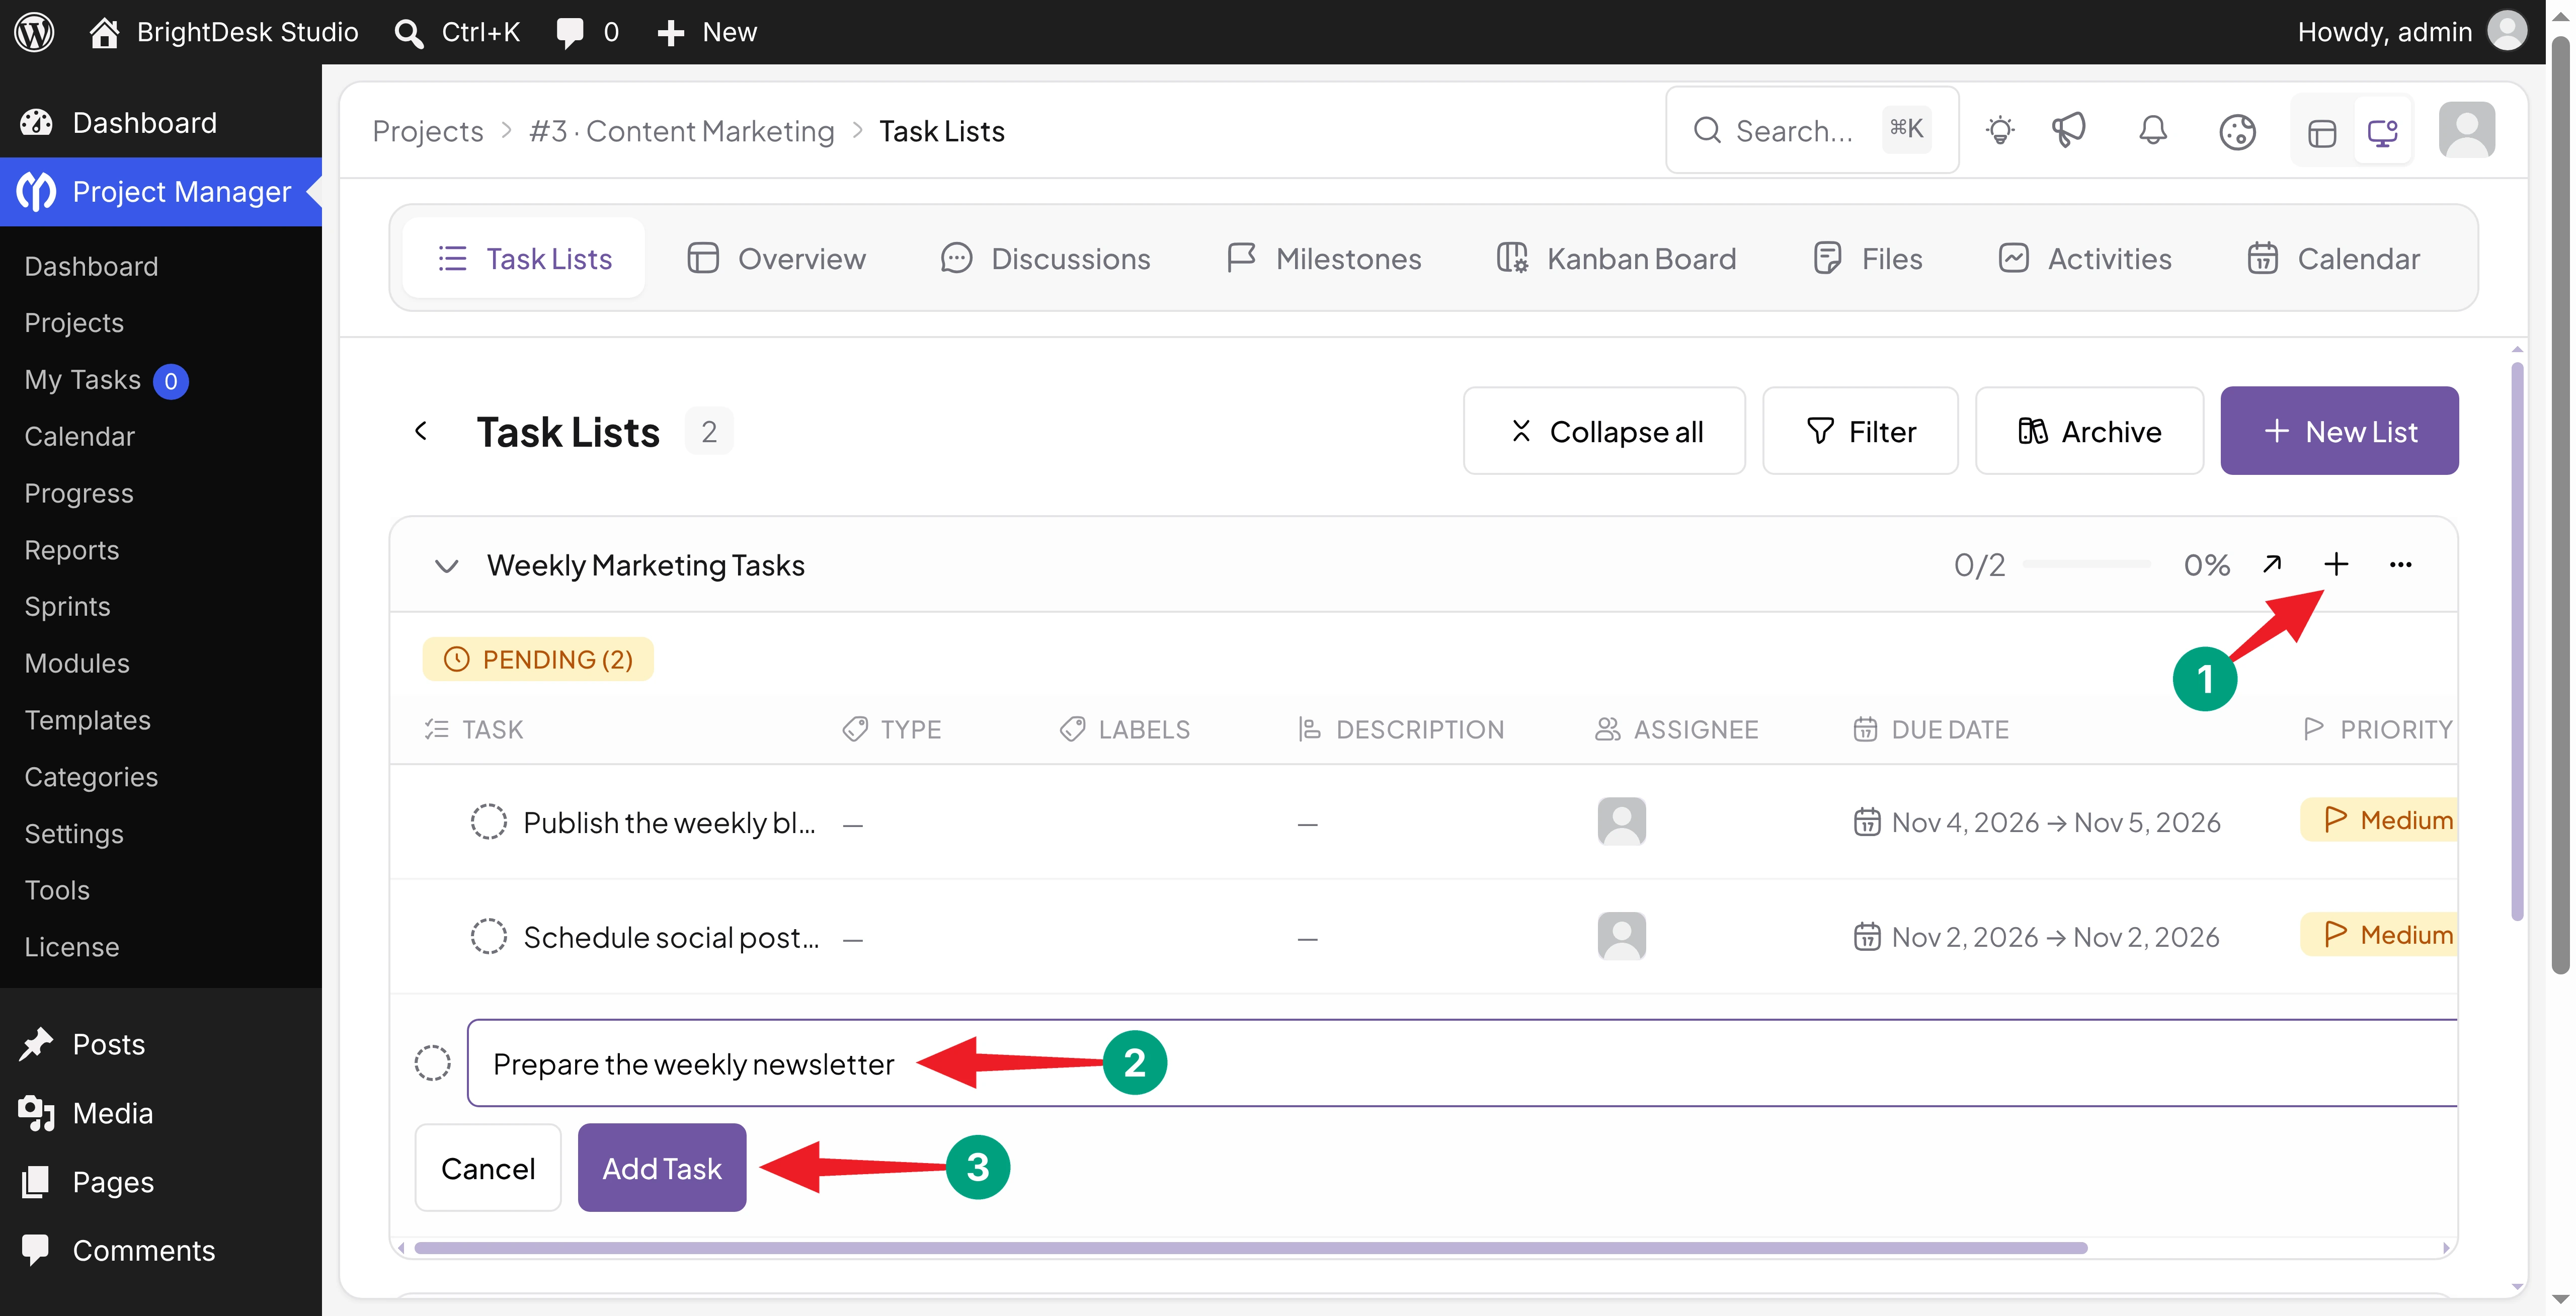2576x1316 pixels.
Task: Switch to the window layout view icon
Action: (2322, 133)
